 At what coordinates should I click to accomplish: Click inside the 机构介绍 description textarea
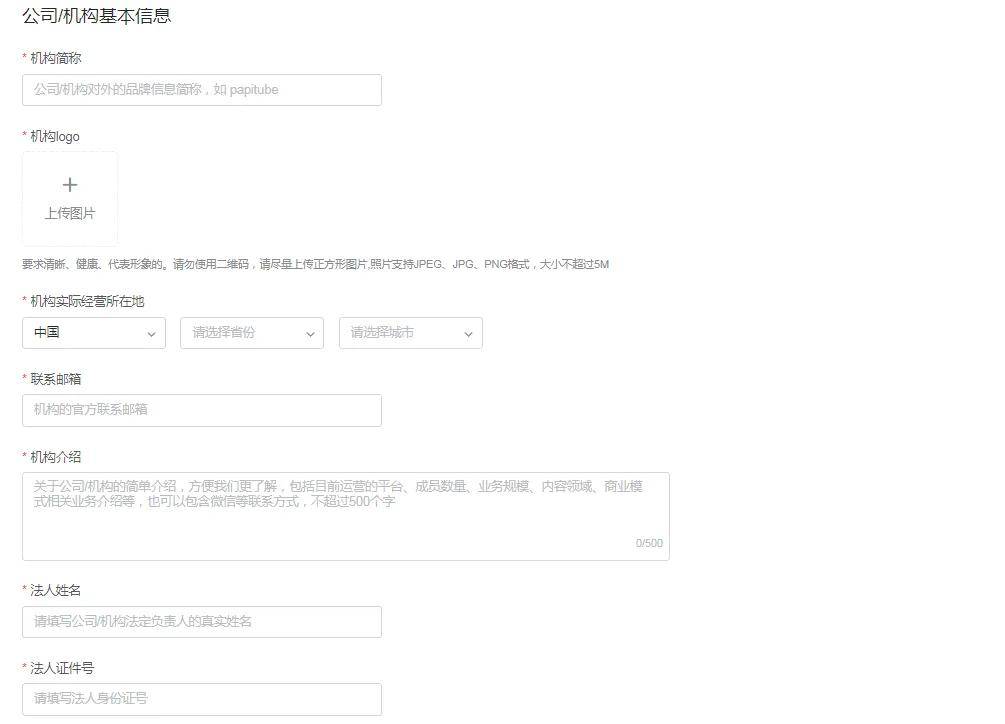click(345, 510)
